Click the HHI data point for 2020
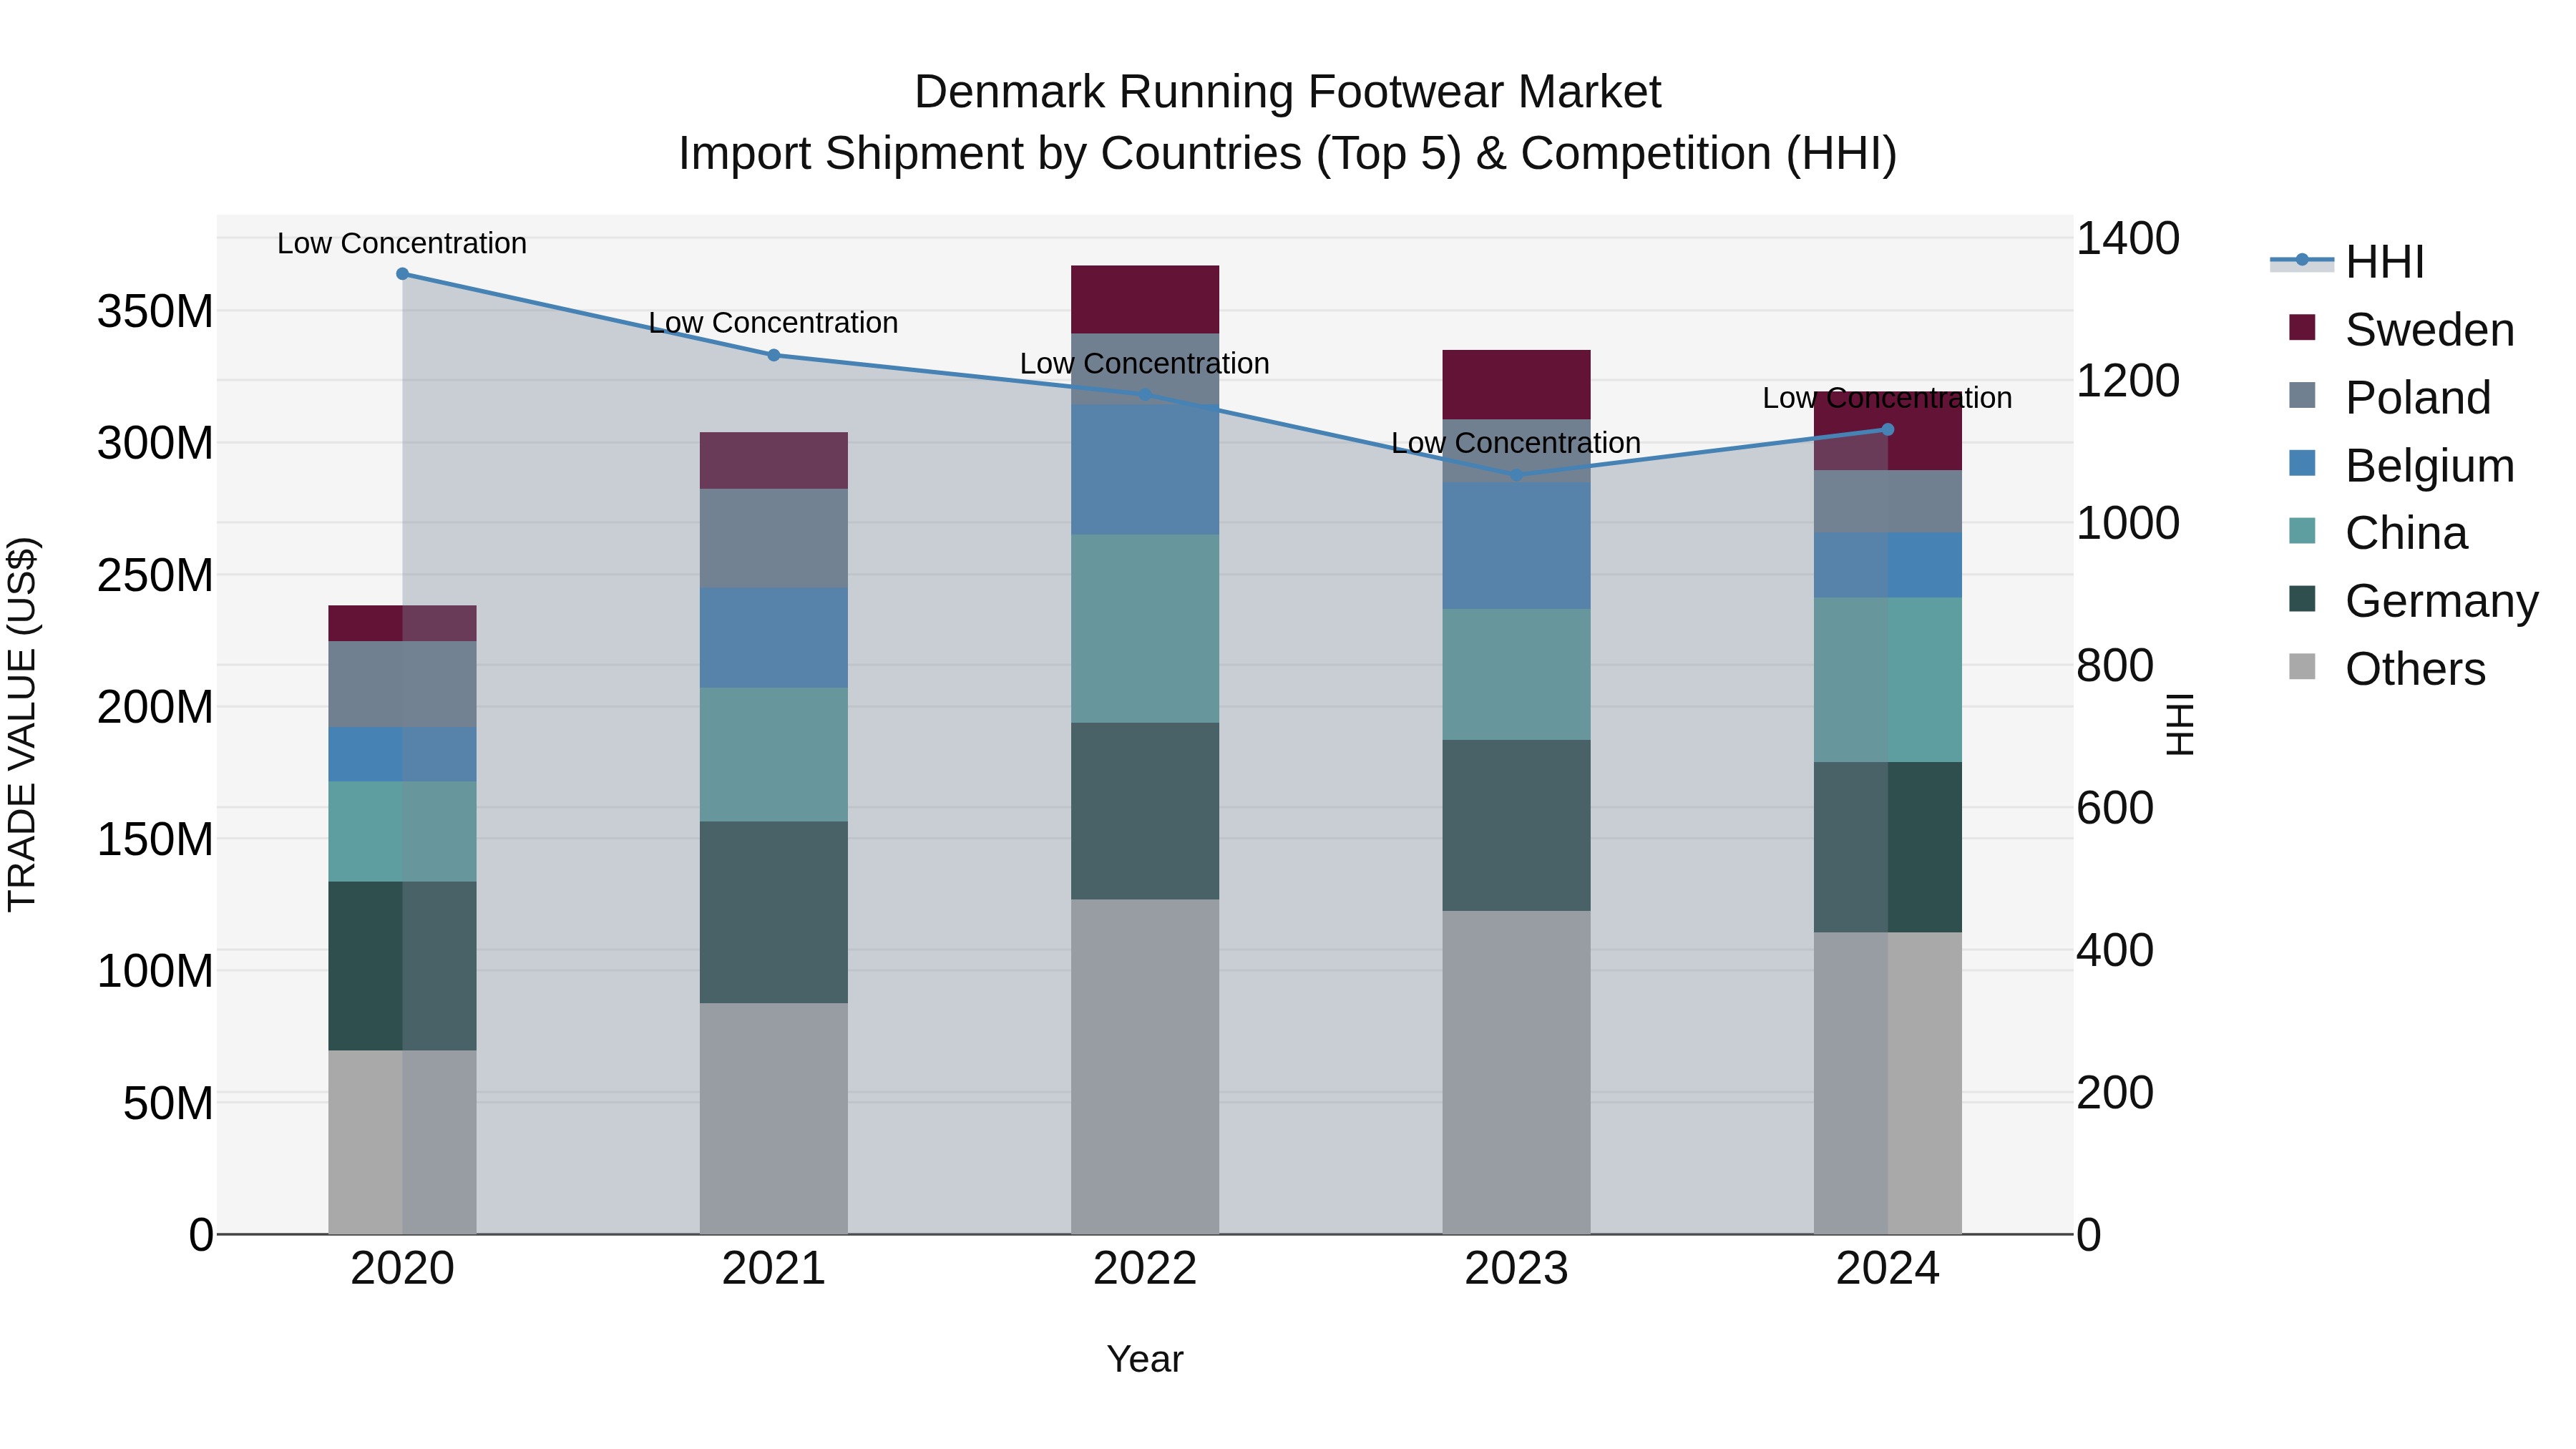The image size is (2576, 1449). pos(402,274)
